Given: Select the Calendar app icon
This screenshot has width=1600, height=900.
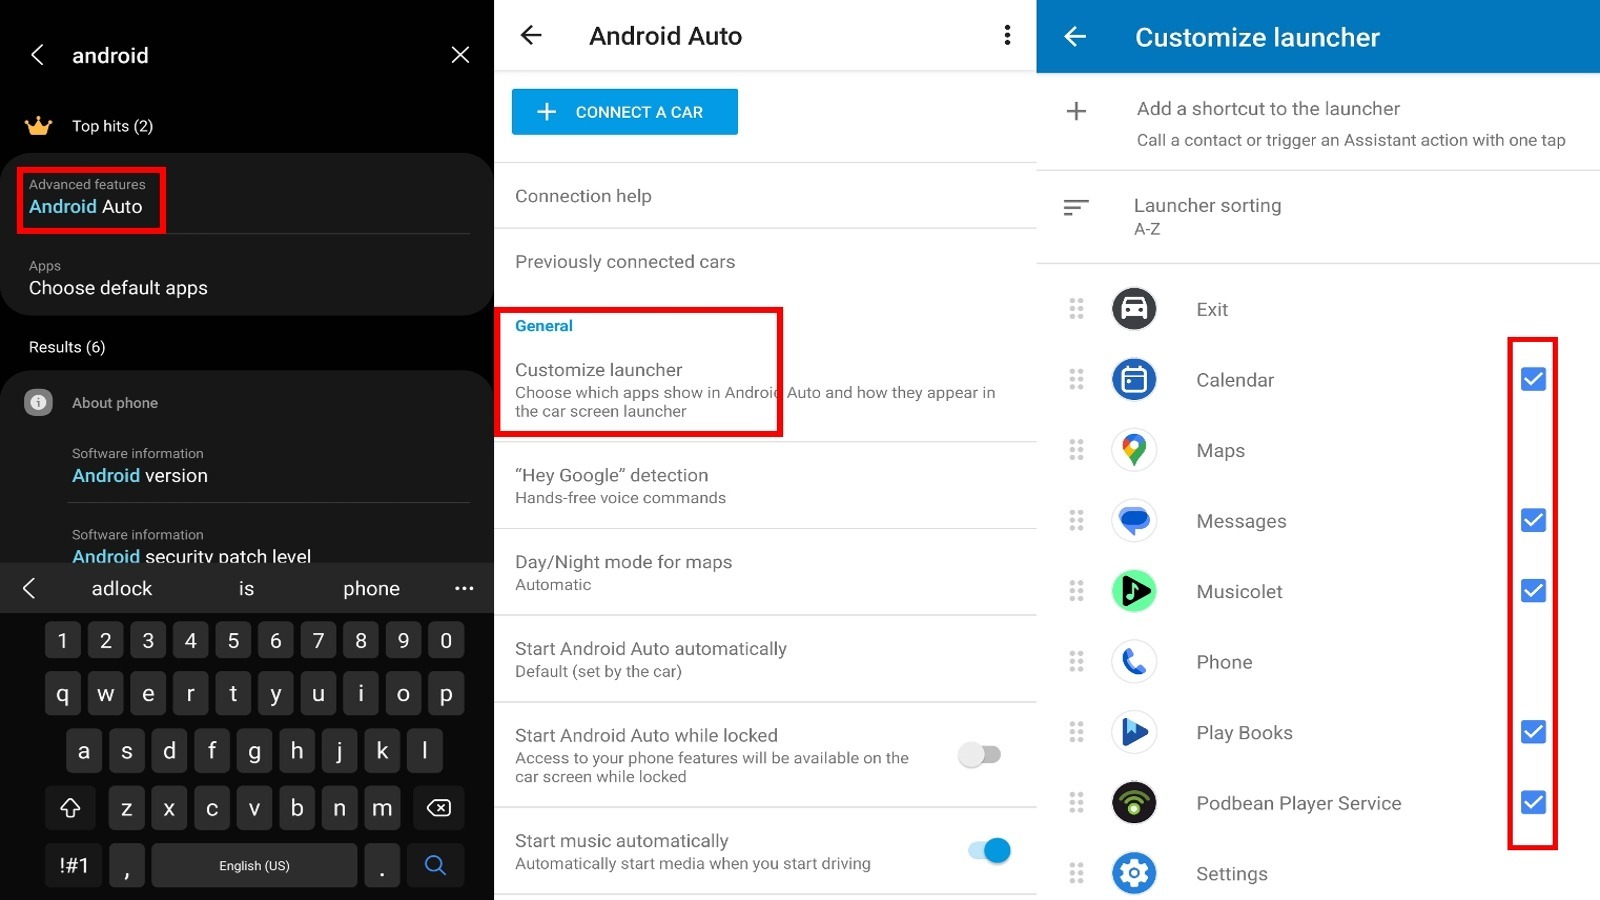Looking at the screenshot, I should (x=1134, y=380).
